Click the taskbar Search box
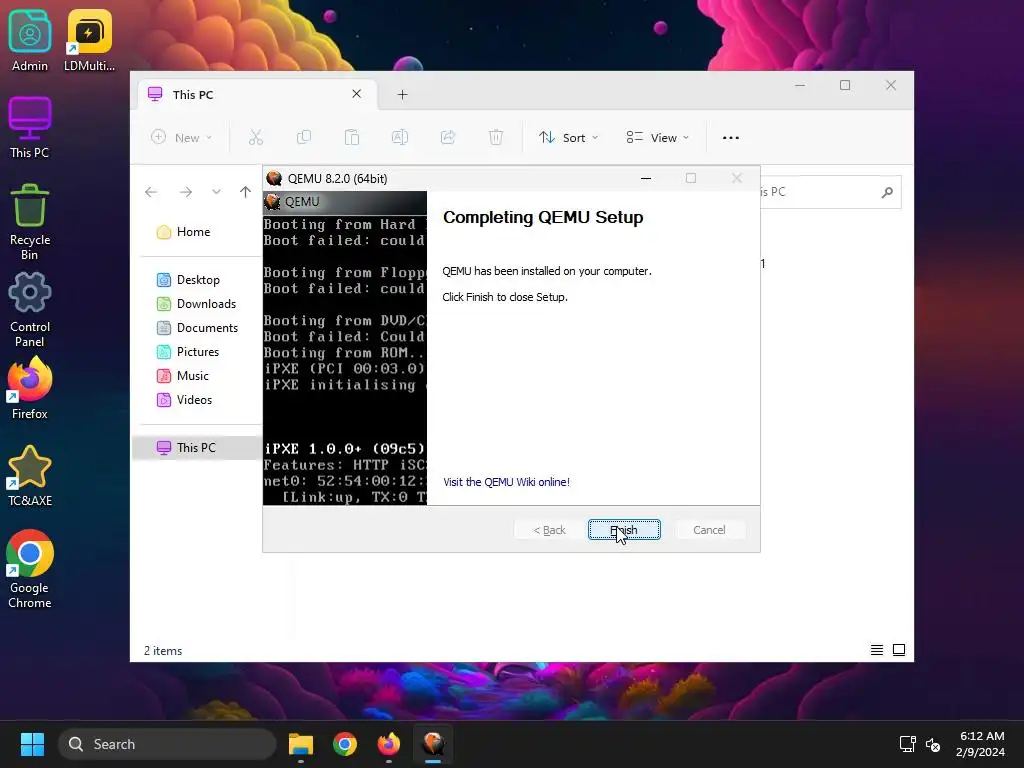The height and width of the screenshot is (768, 1024). [168, 744]
